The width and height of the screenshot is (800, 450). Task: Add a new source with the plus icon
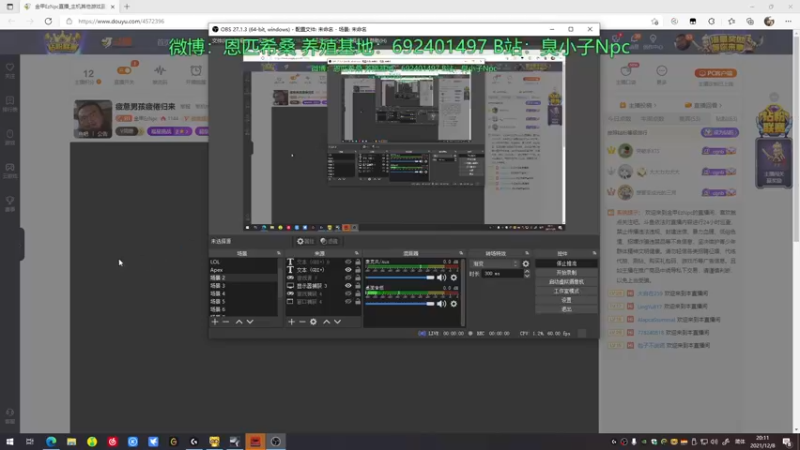291,322
